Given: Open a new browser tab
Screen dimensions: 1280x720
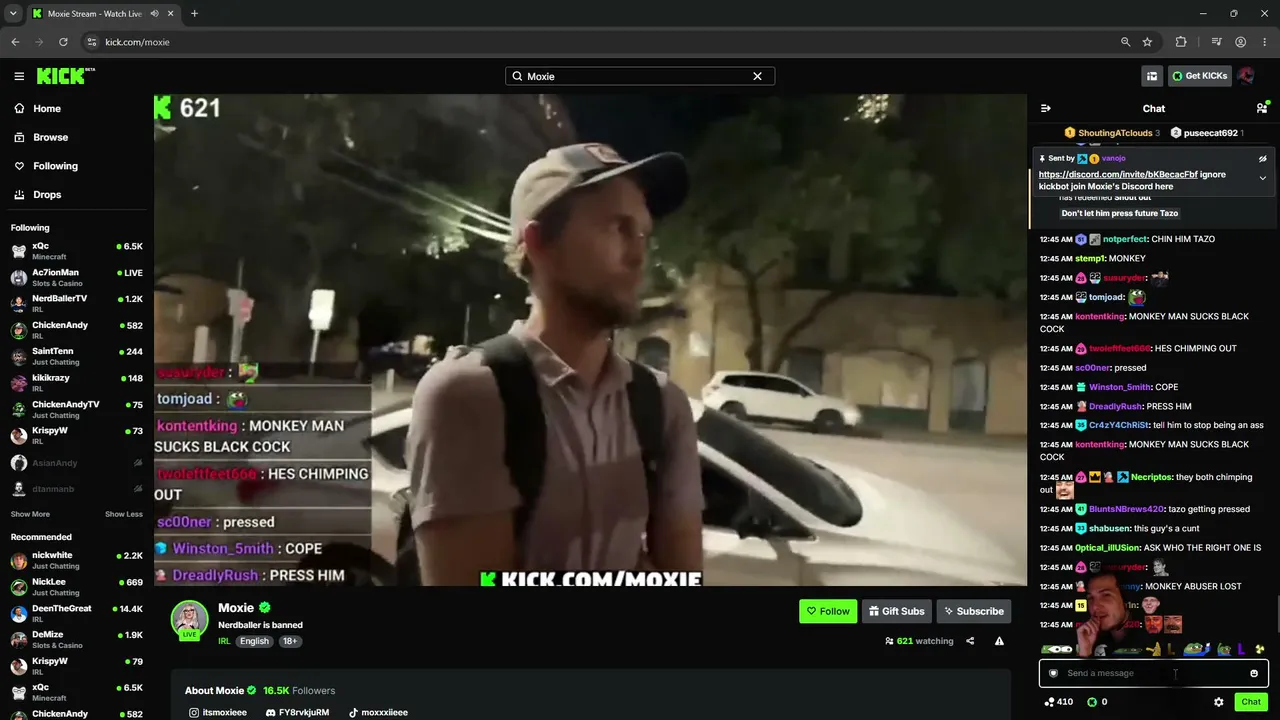Looking at the screenshot, I should 194,14.
